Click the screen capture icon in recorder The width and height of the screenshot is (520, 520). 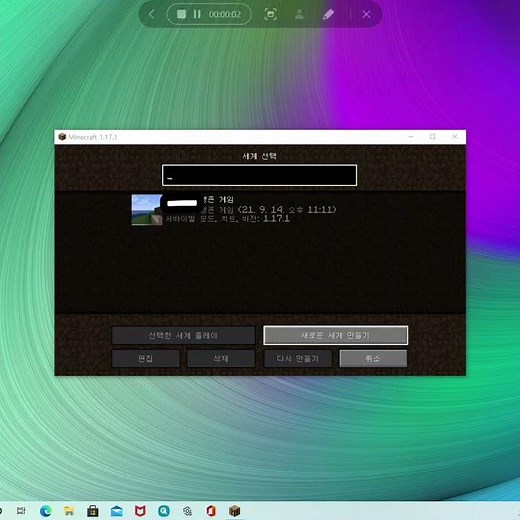pyautogui.click(x=270, y=14)
